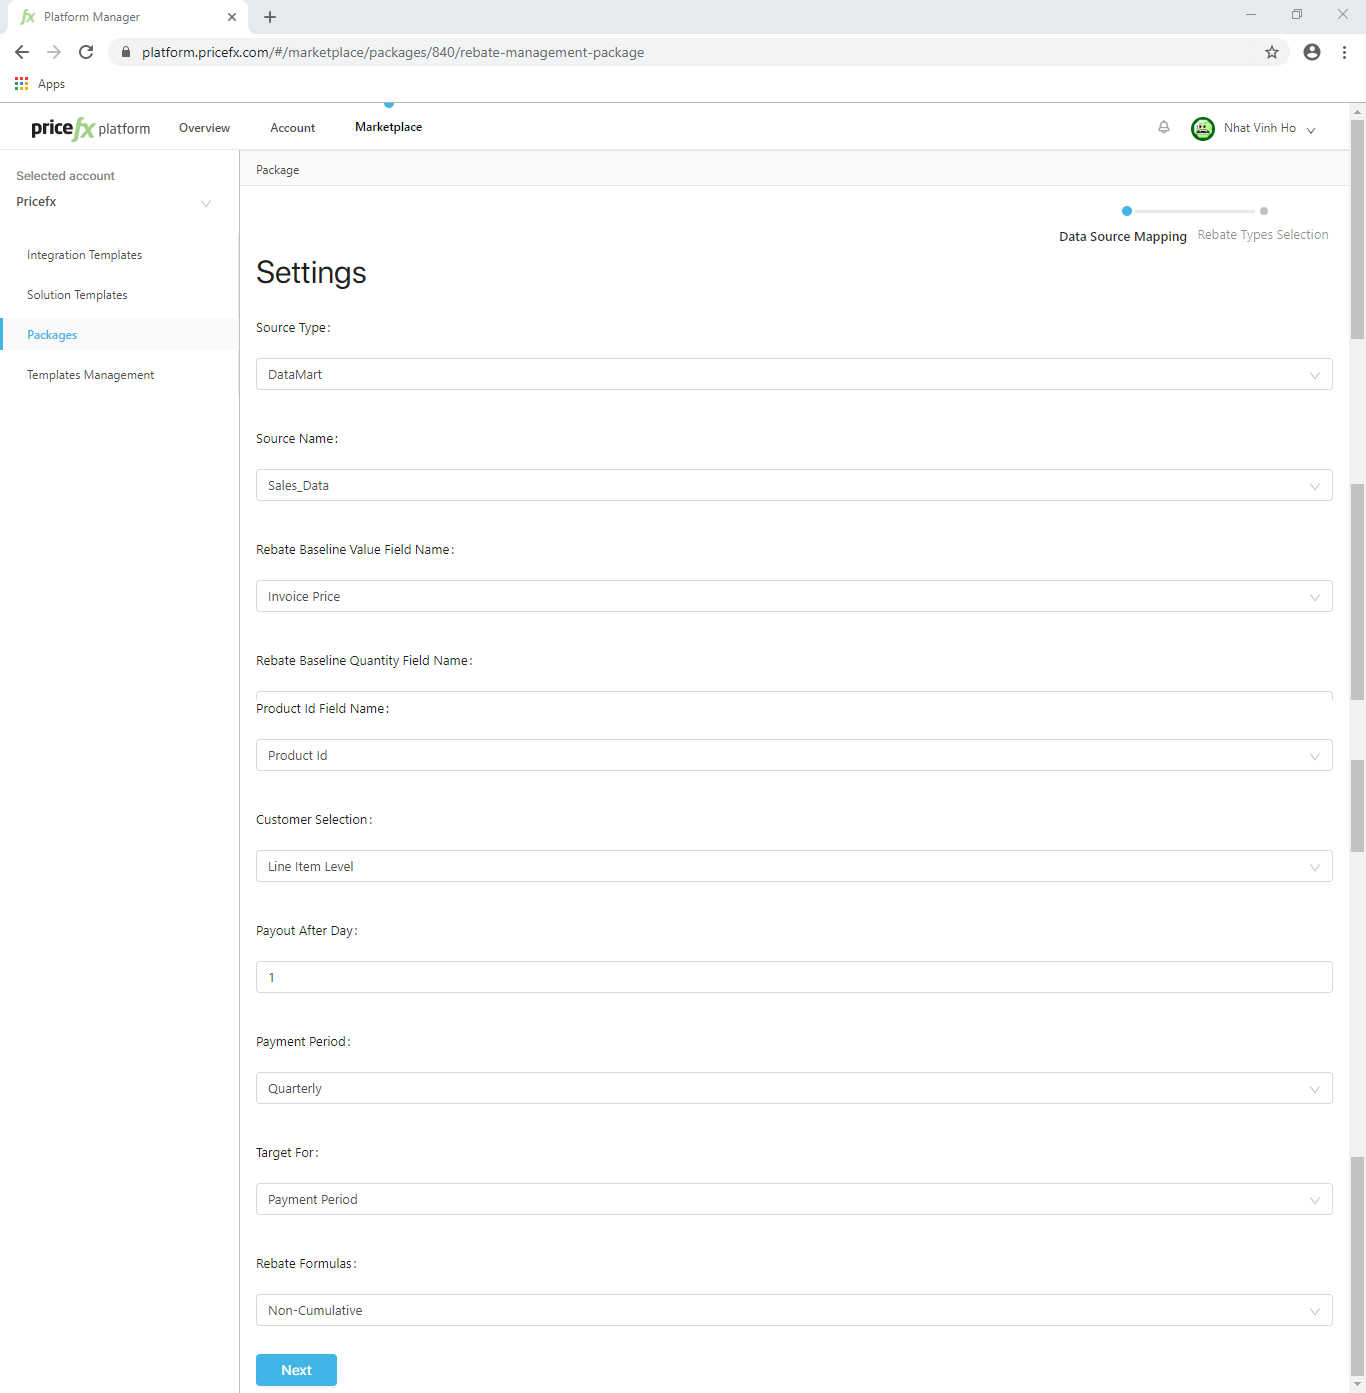
Task: Open the Source Type dropdown
Action: (x=793, y=374)
